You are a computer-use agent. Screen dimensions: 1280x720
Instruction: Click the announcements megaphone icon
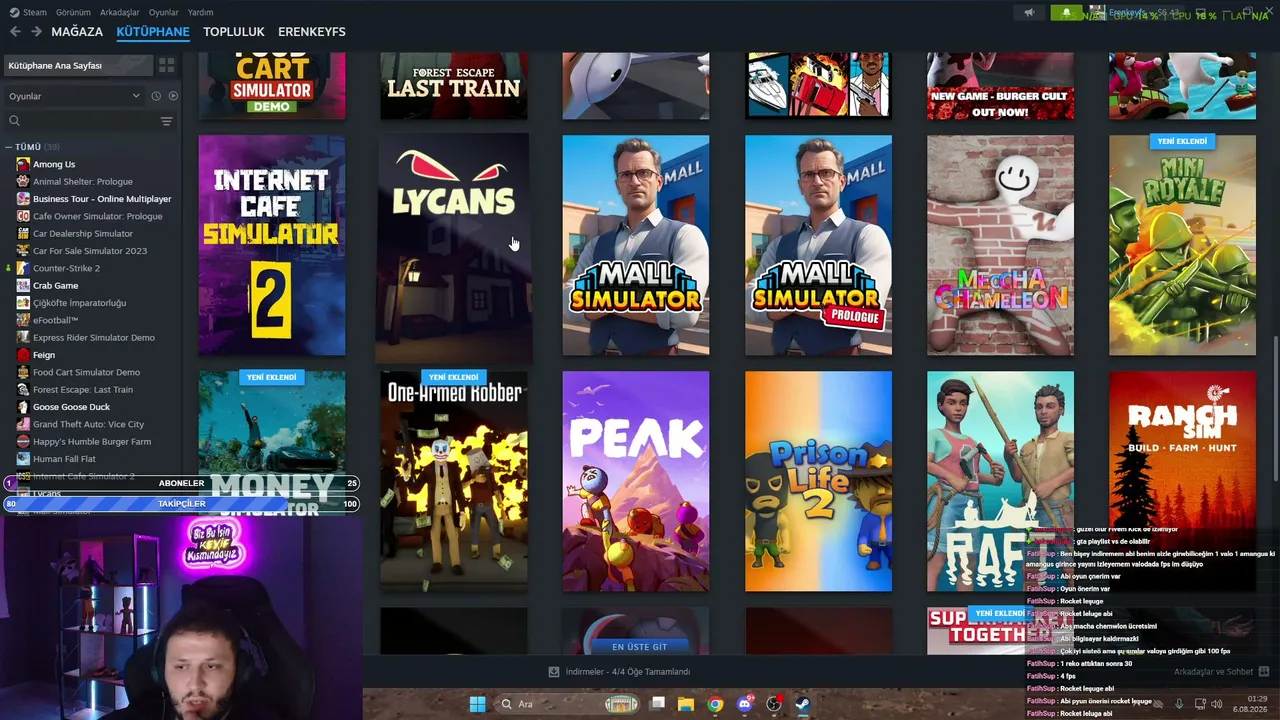[x=1029, y=13]
